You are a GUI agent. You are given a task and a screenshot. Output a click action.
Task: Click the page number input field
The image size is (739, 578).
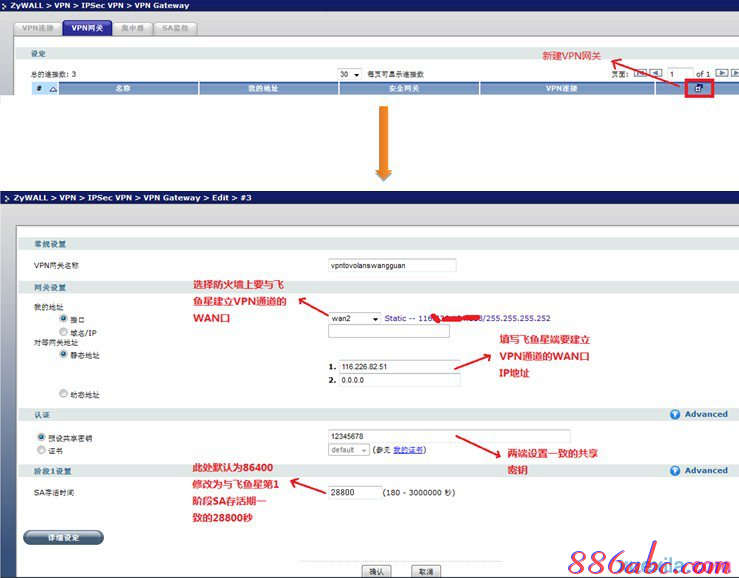coord(680,74)
